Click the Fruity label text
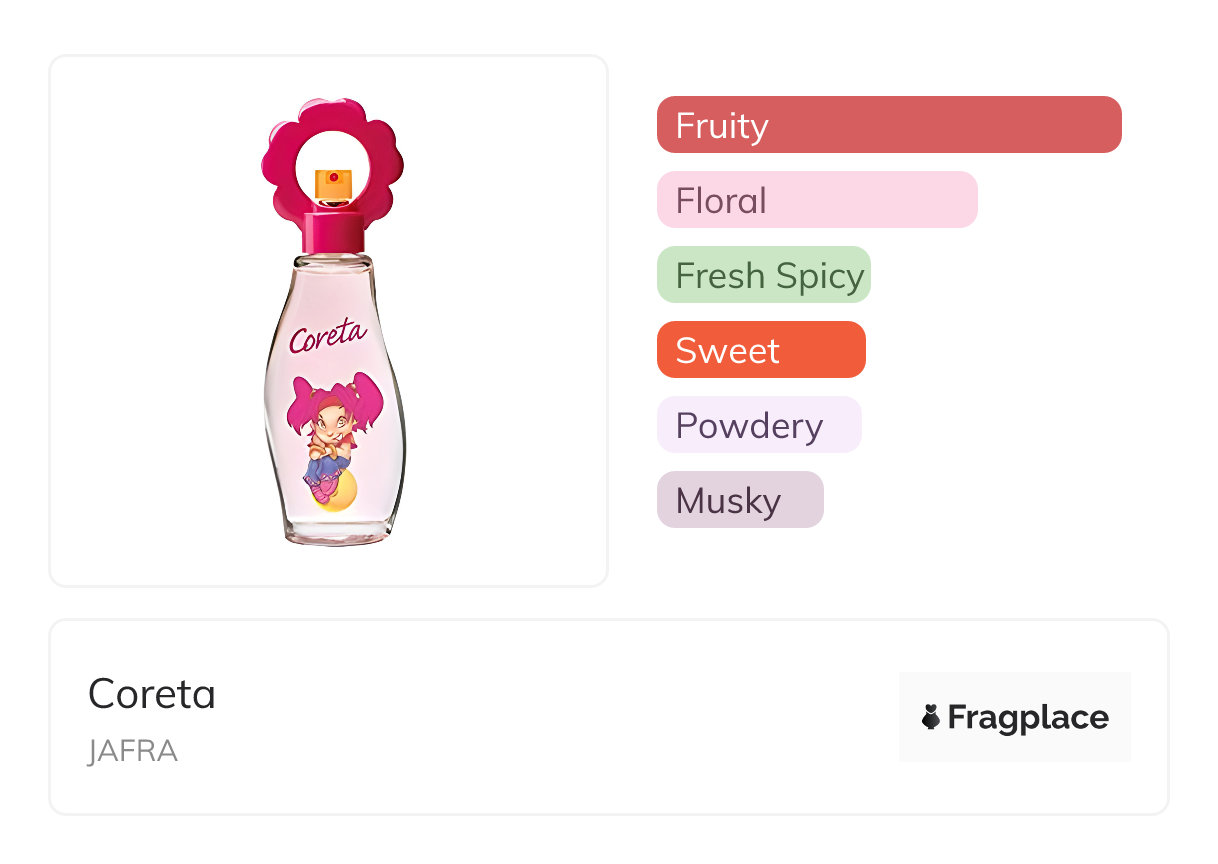 tap(722, 125)
